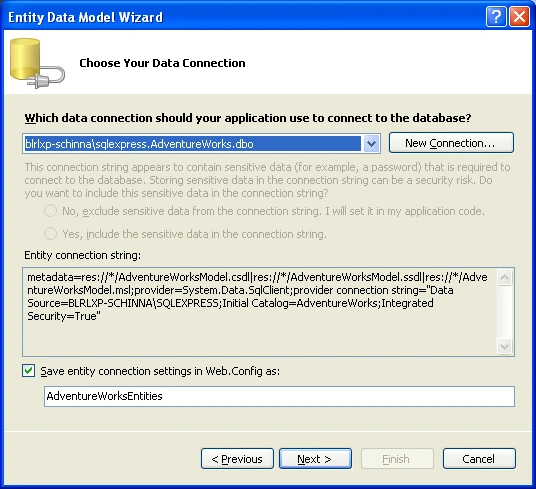Click the disabled Finish button
The width and height of the screenshot is (536, 489).
pyautogui.click(x=397, y=459)
